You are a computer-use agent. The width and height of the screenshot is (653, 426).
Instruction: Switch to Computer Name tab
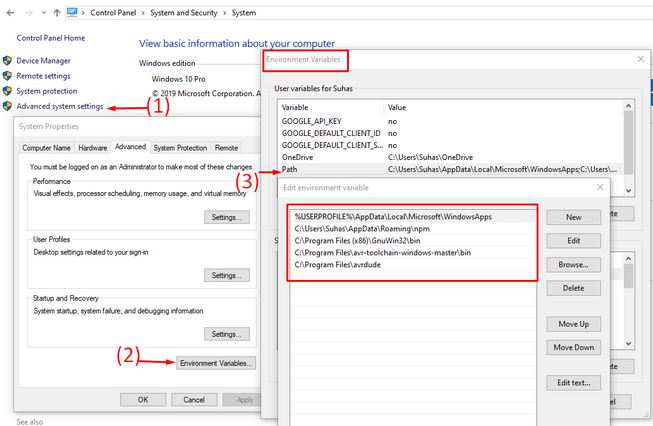click(x=46, y=148)
